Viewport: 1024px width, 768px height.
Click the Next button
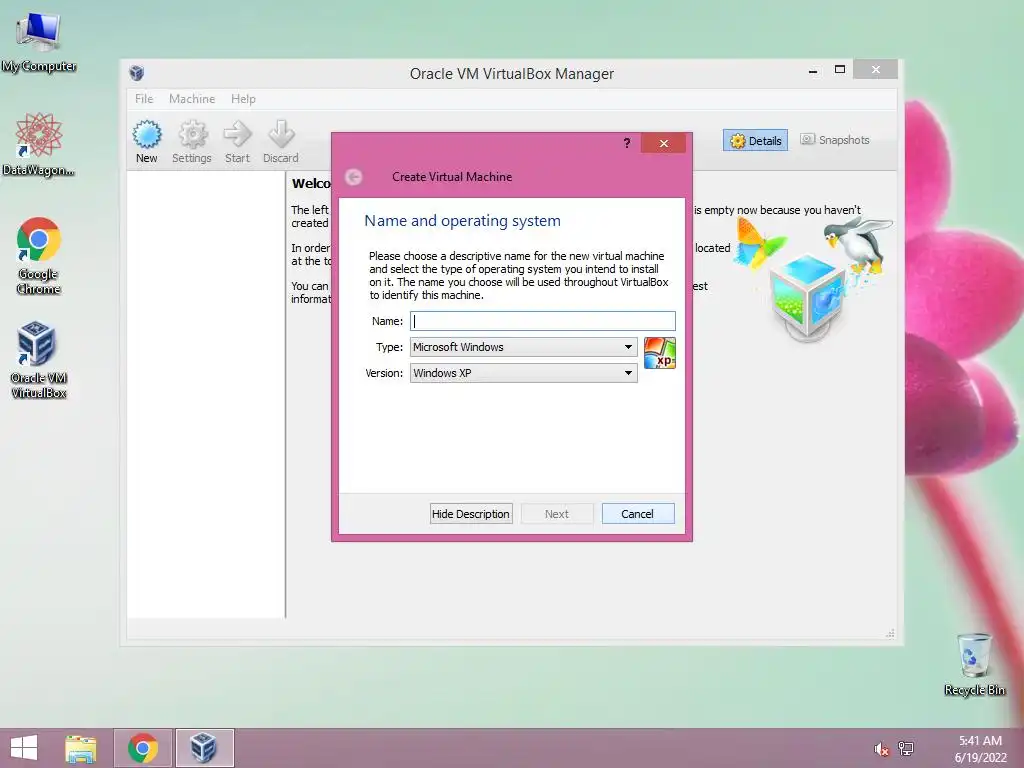557,514
